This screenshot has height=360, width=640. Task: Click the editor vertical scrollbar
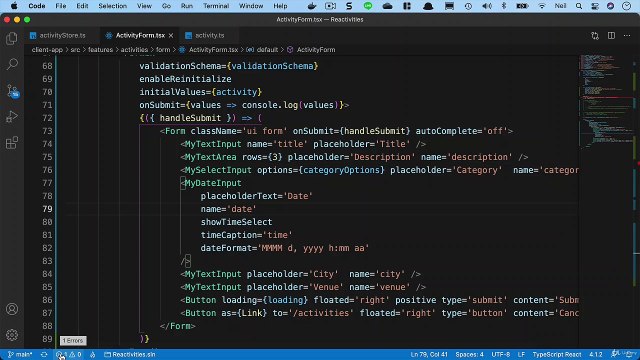(x=636, y=202)
